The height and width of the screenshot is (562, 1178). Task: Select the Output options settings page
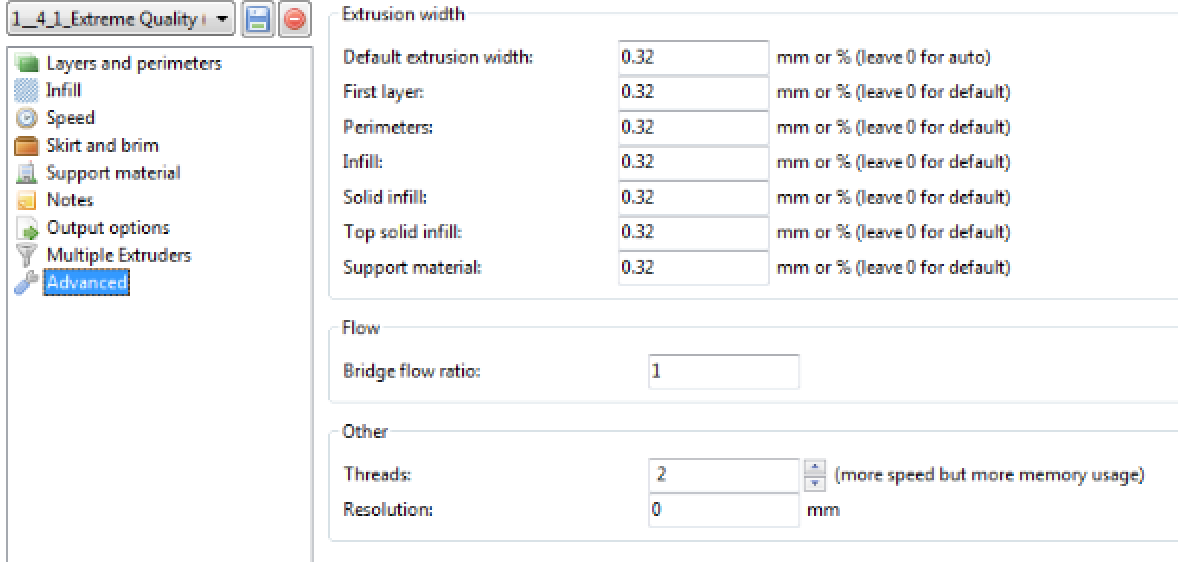108,228
